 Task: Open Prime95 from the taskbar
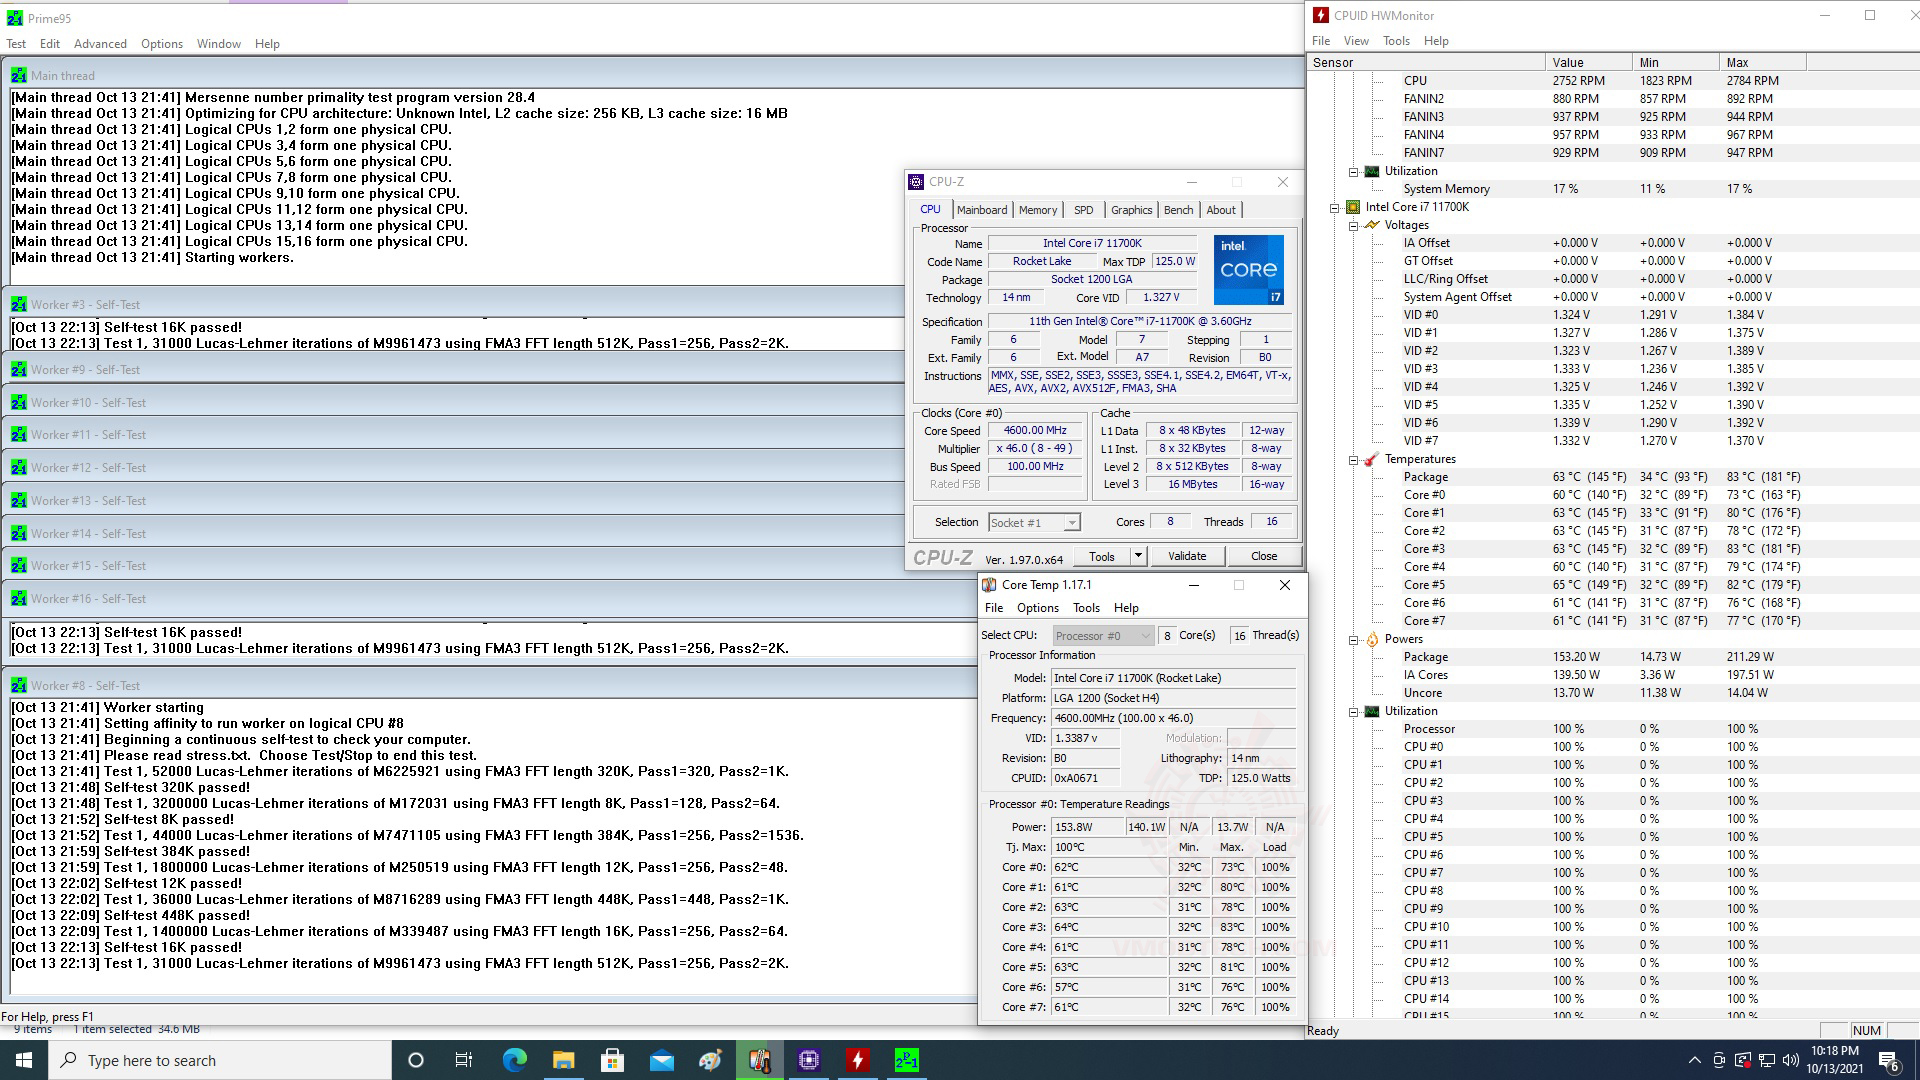click(906, 1060)
